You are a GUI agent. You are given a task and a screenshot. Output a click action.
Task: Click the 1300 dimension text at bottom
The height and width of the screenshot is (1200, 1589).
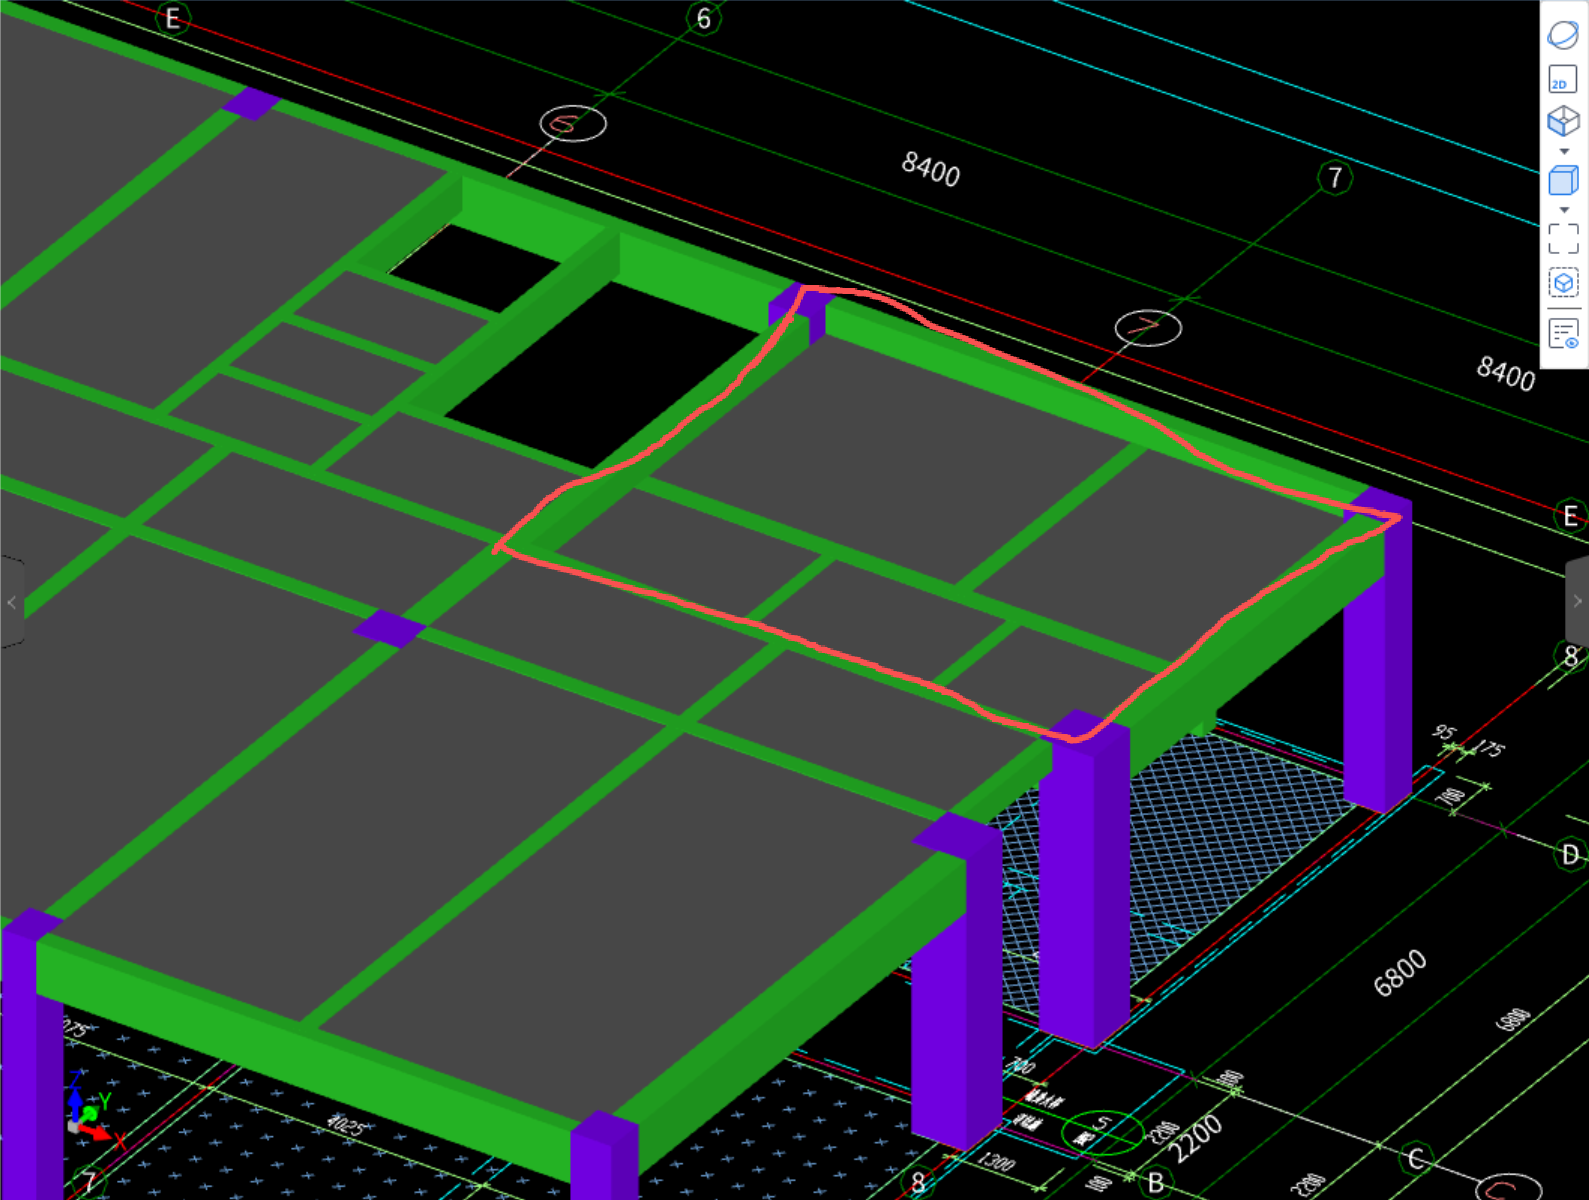point(997,1161)
